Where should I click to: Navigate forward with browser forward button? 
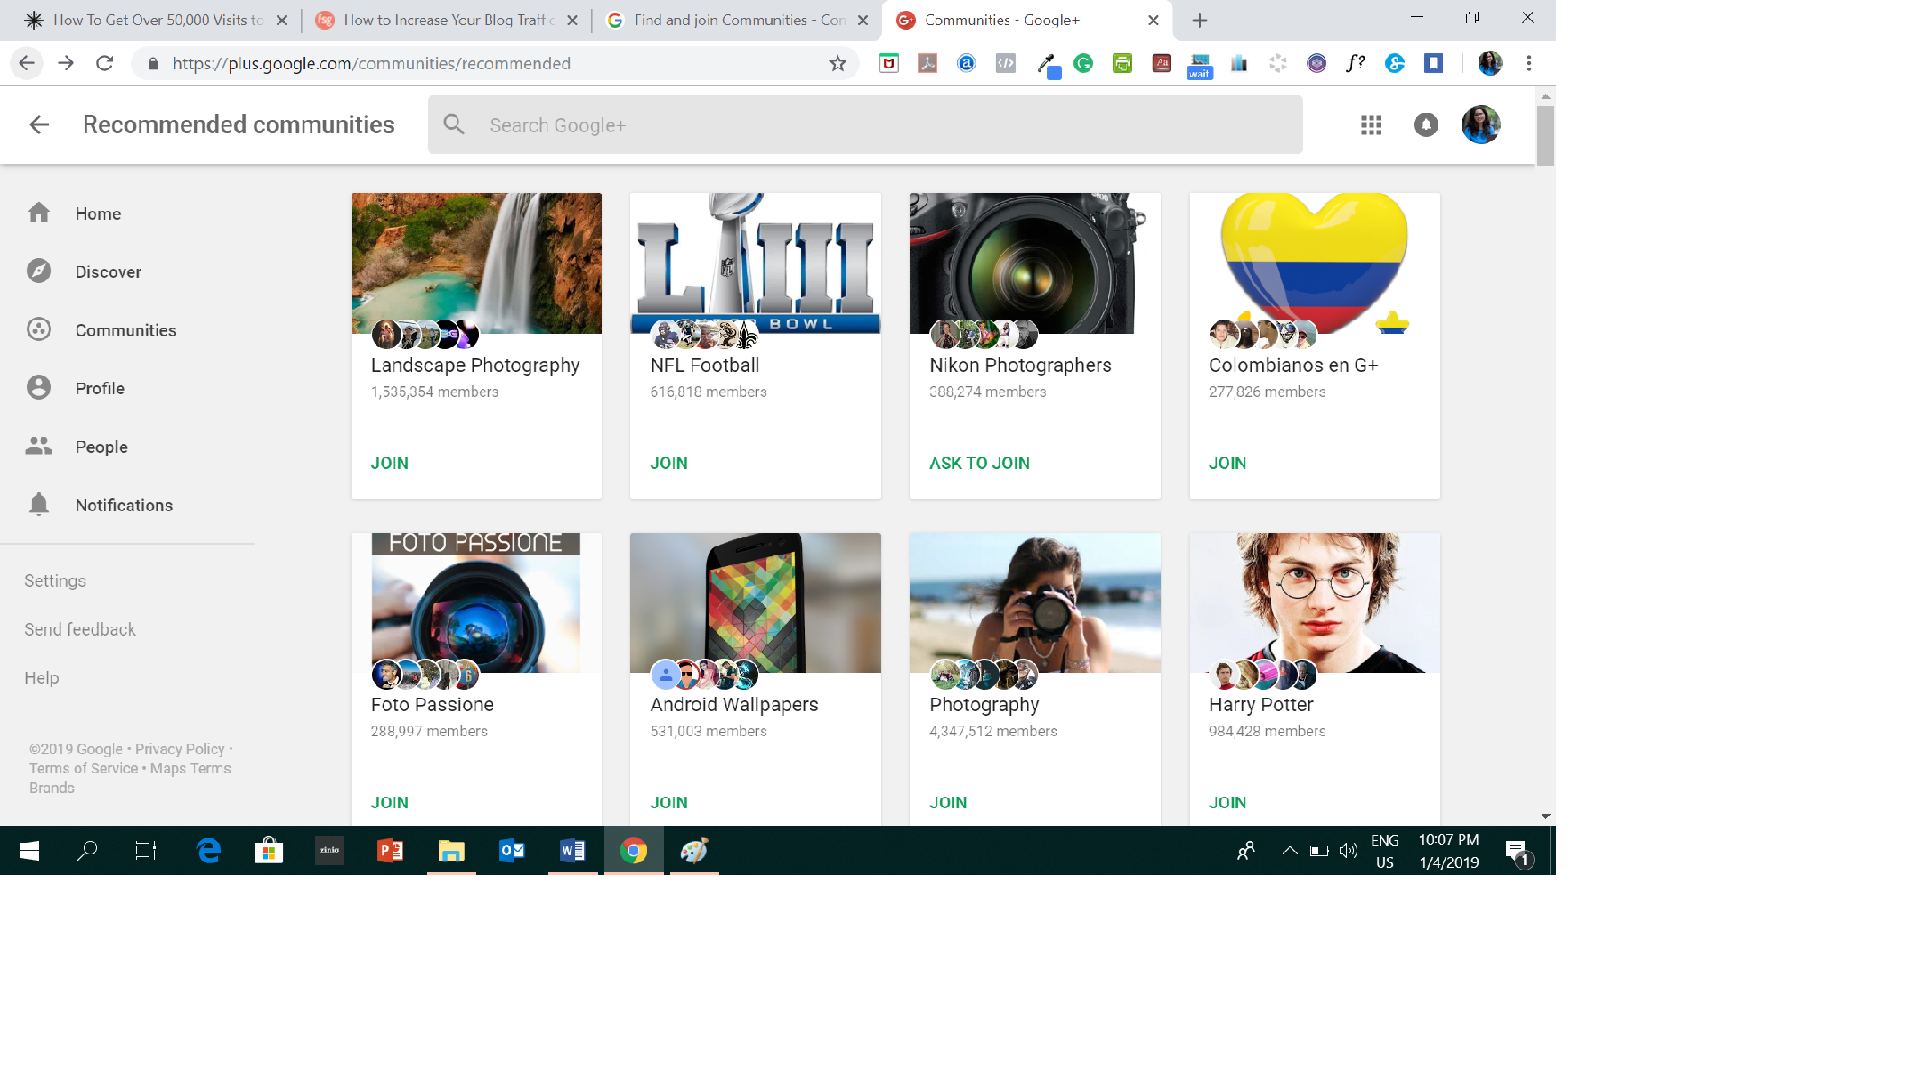pyautogui.click(x=66, y=63)
